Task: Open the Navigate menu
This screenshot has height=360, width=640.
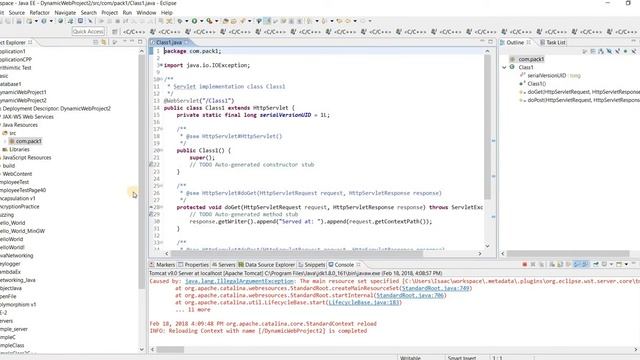Action: pos(65,13)
